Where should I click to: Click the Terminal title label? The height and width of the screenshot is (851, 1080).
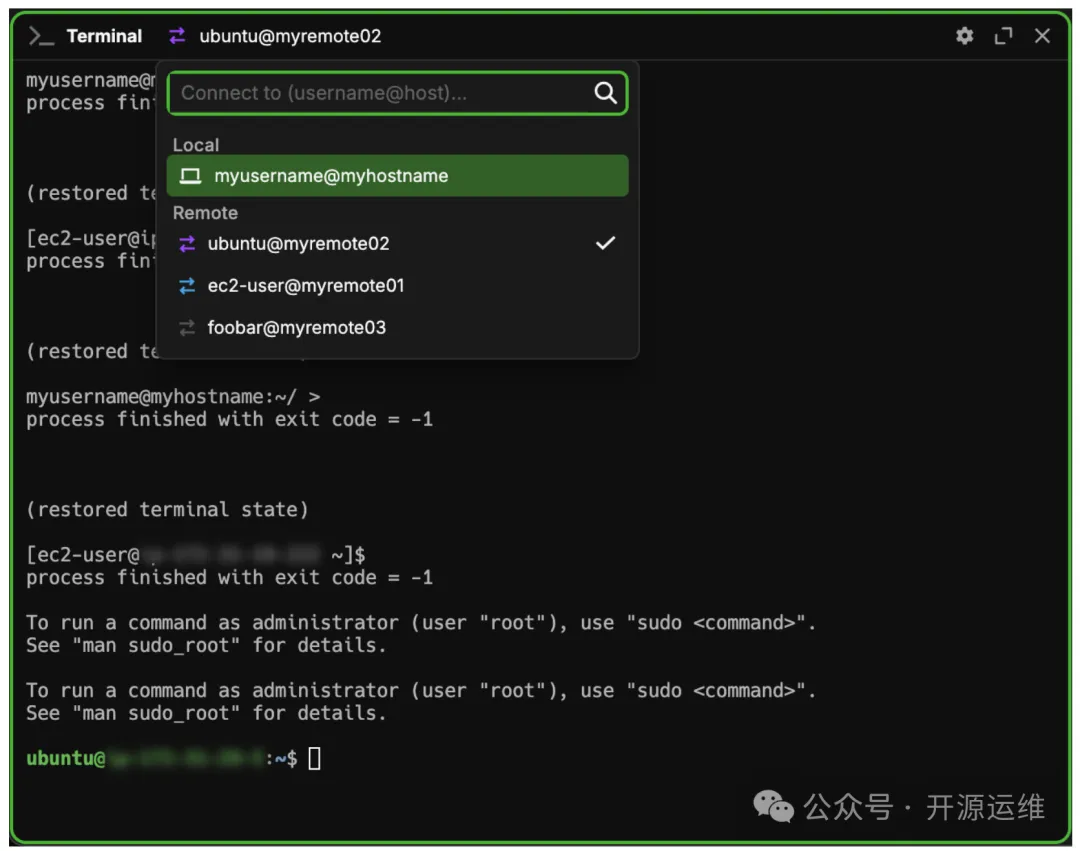click(104, 36)
